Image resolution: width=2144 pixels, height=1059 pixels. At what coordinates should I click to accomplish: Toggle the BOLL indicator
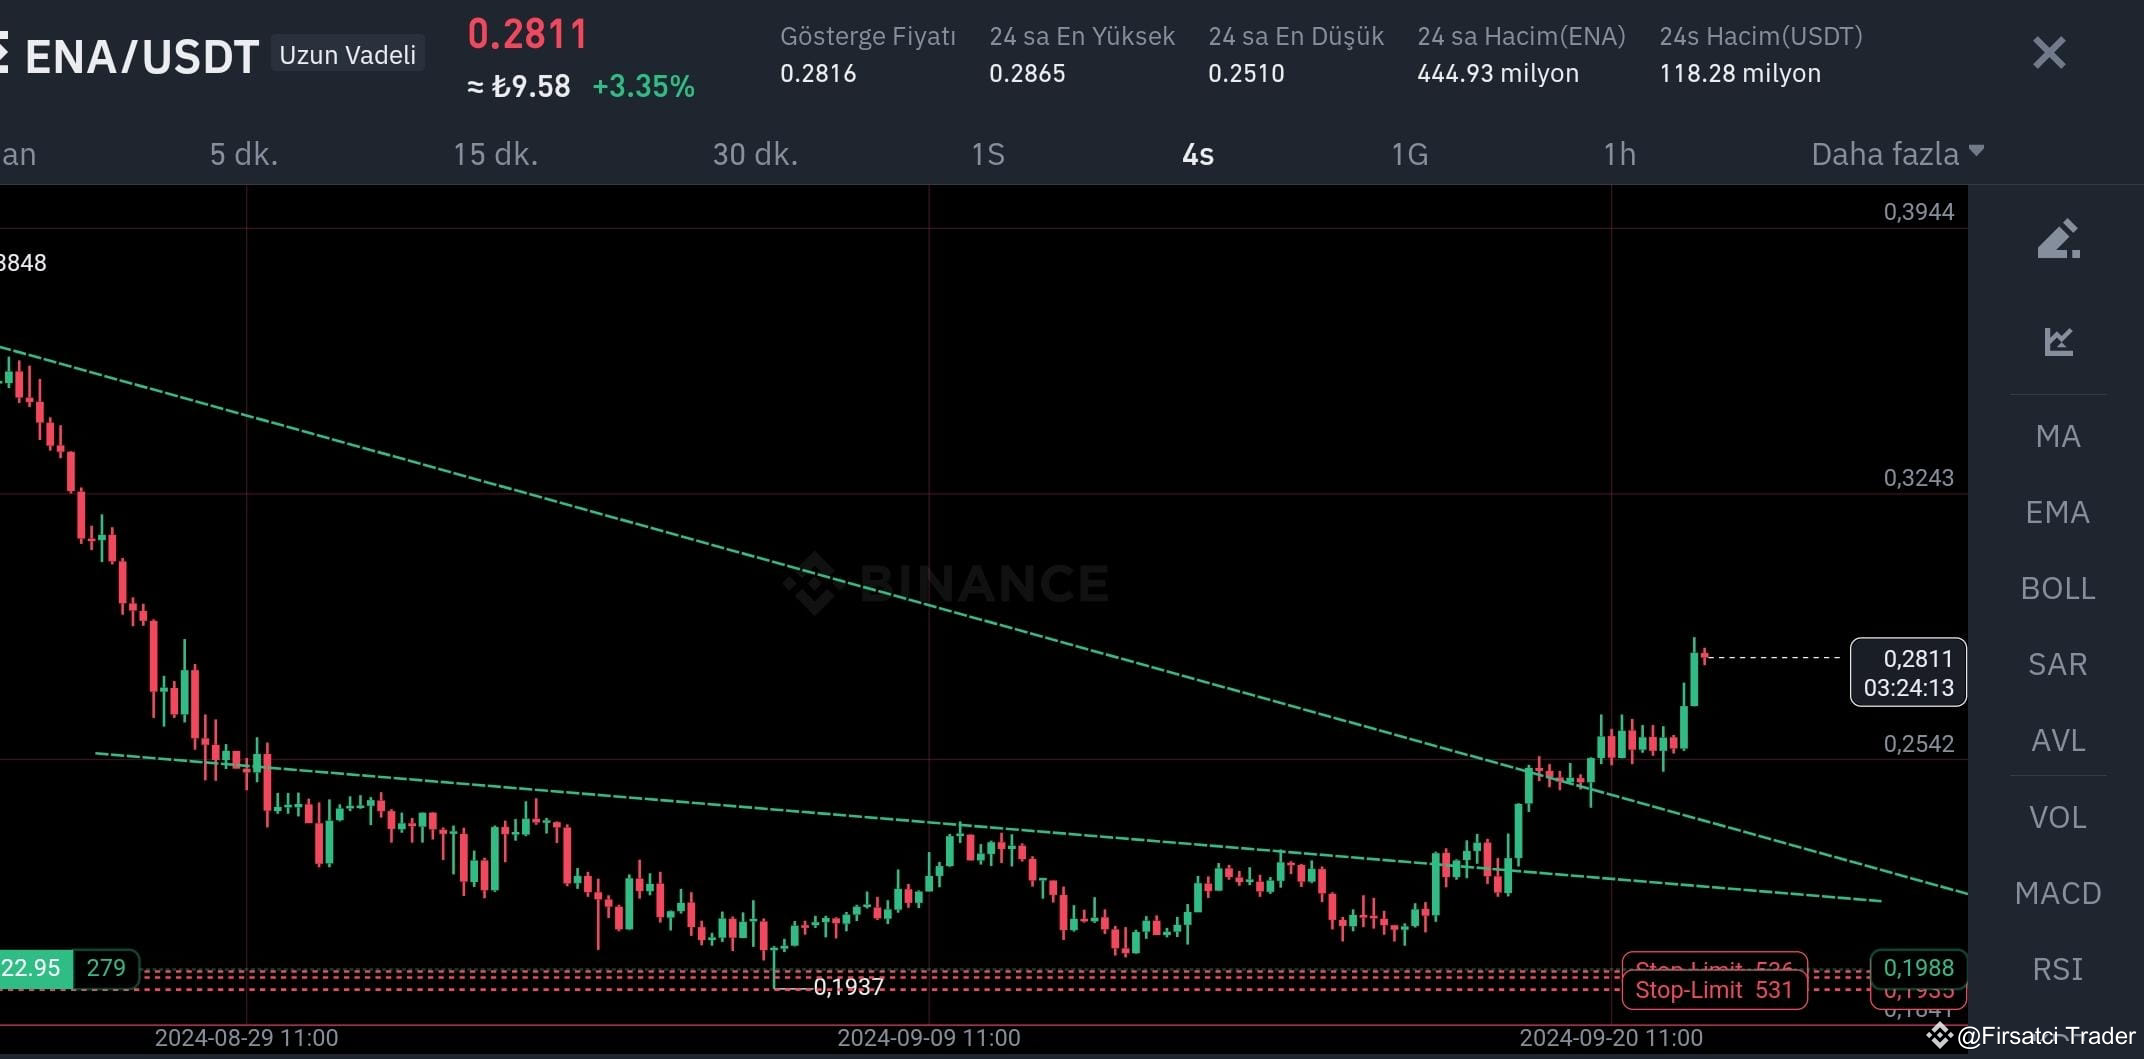(2058, 588)
